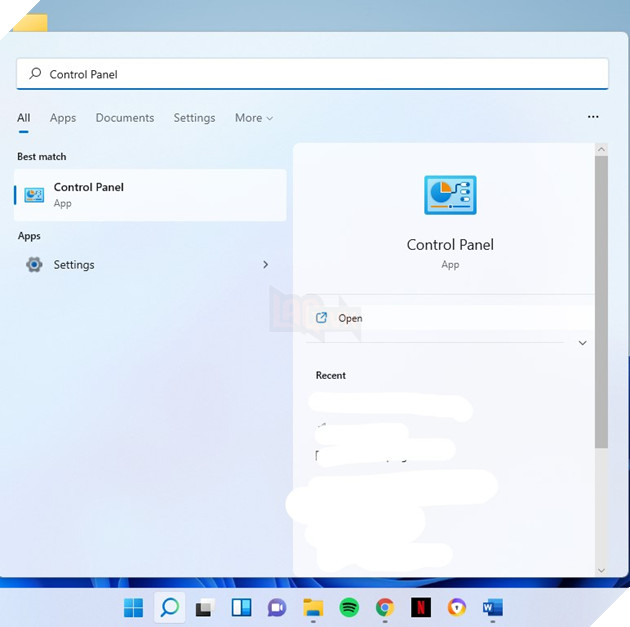
Task: Select the Settings app result row
Action: point(150,265)
